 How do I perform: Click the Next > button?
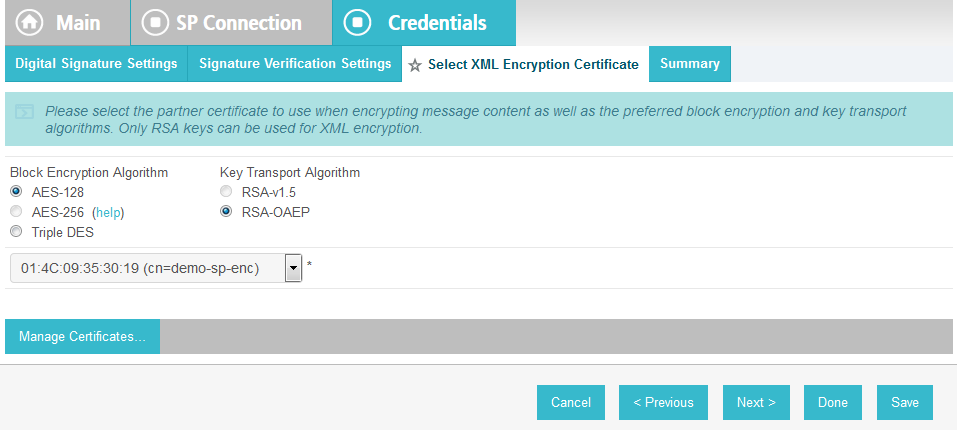tap(756, 403)
